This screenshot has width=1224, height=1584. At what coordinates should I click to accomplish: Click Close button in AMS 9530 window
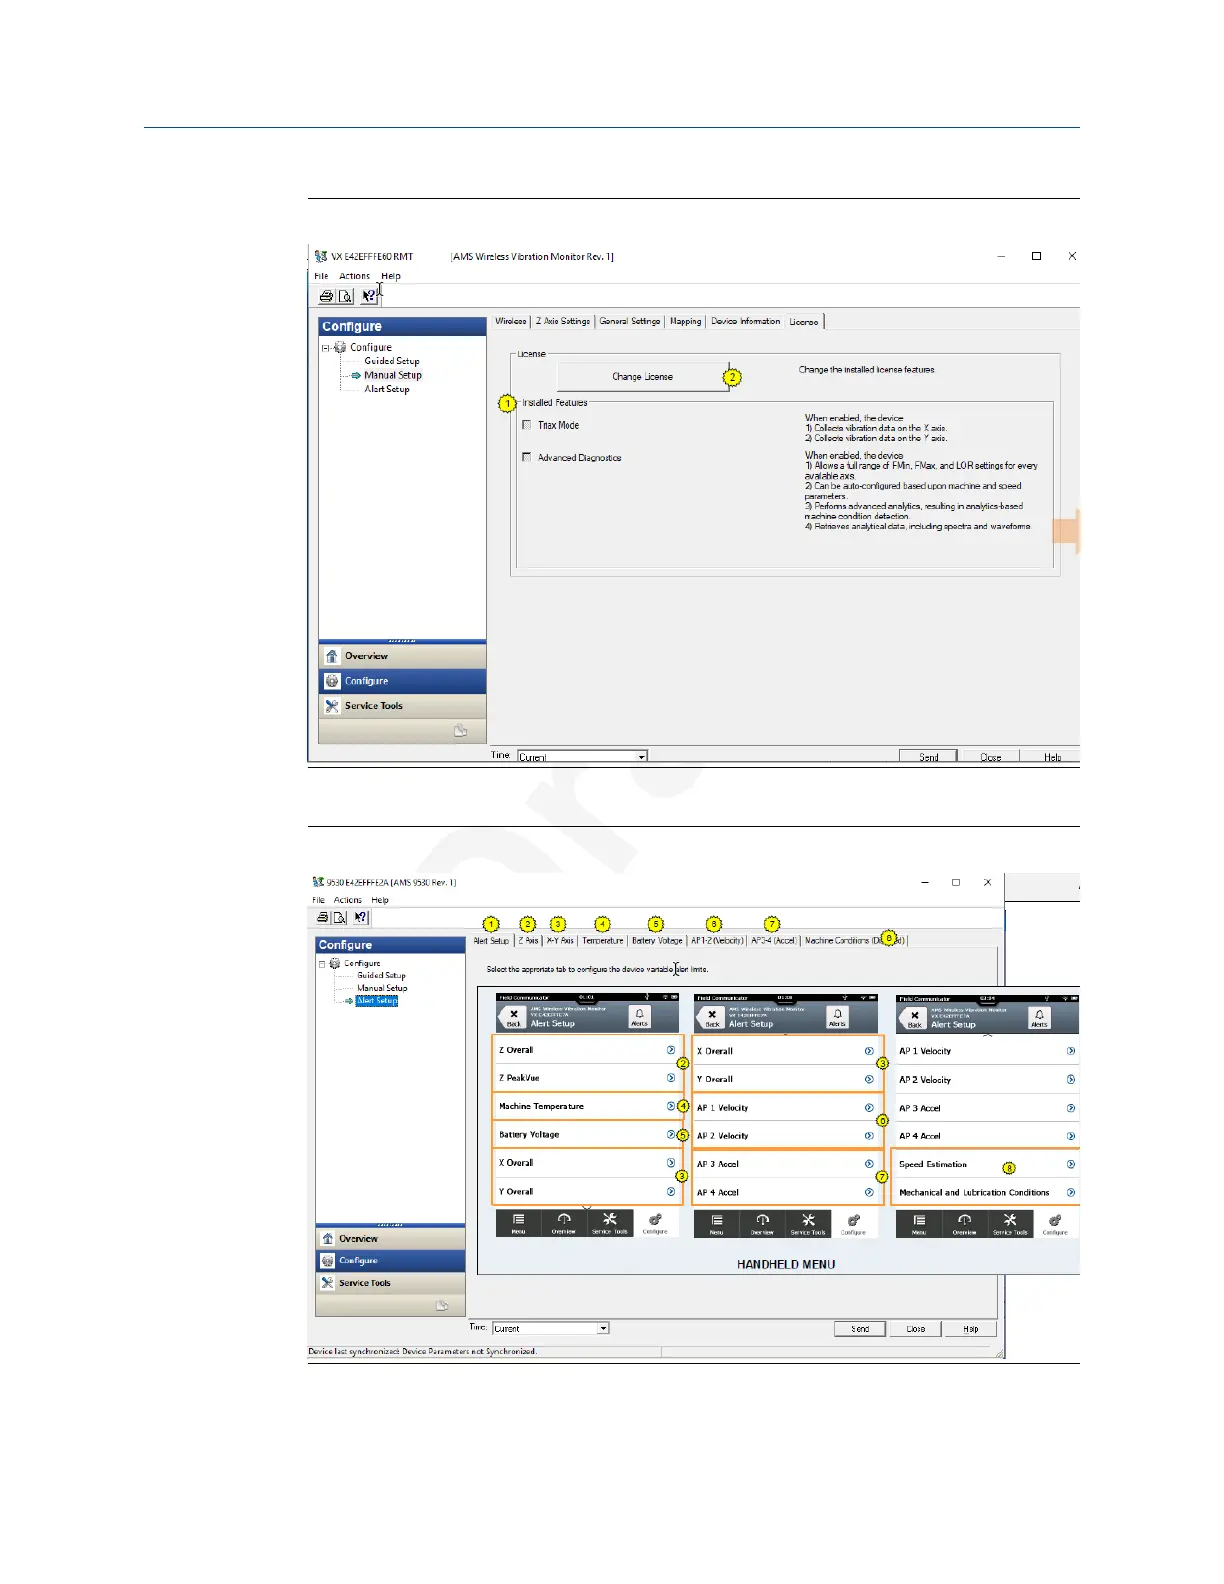(916, 1329)
